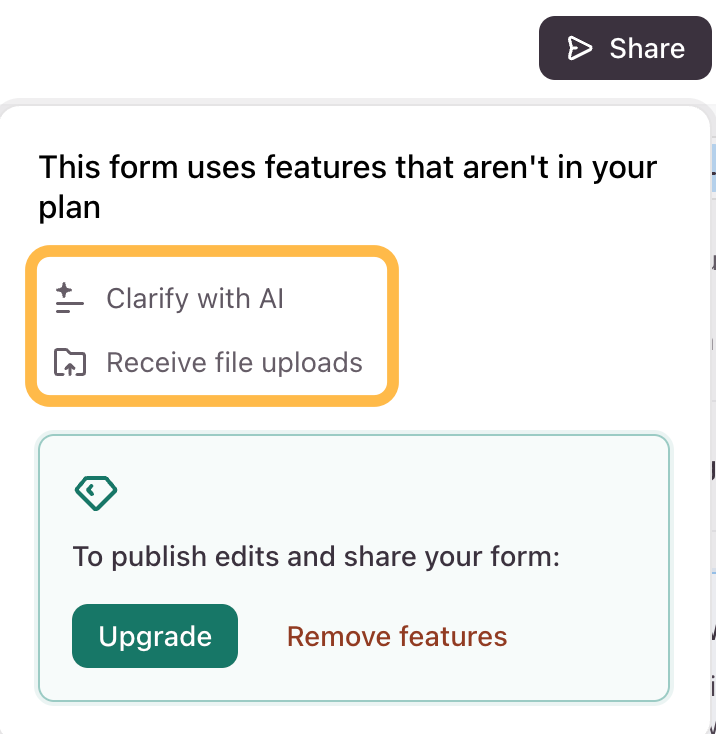Click the text To publish edits and share your form
Image resolution: width=716 pixels, height=734 pixels.
pyautogui.click(x=316, y=557)
